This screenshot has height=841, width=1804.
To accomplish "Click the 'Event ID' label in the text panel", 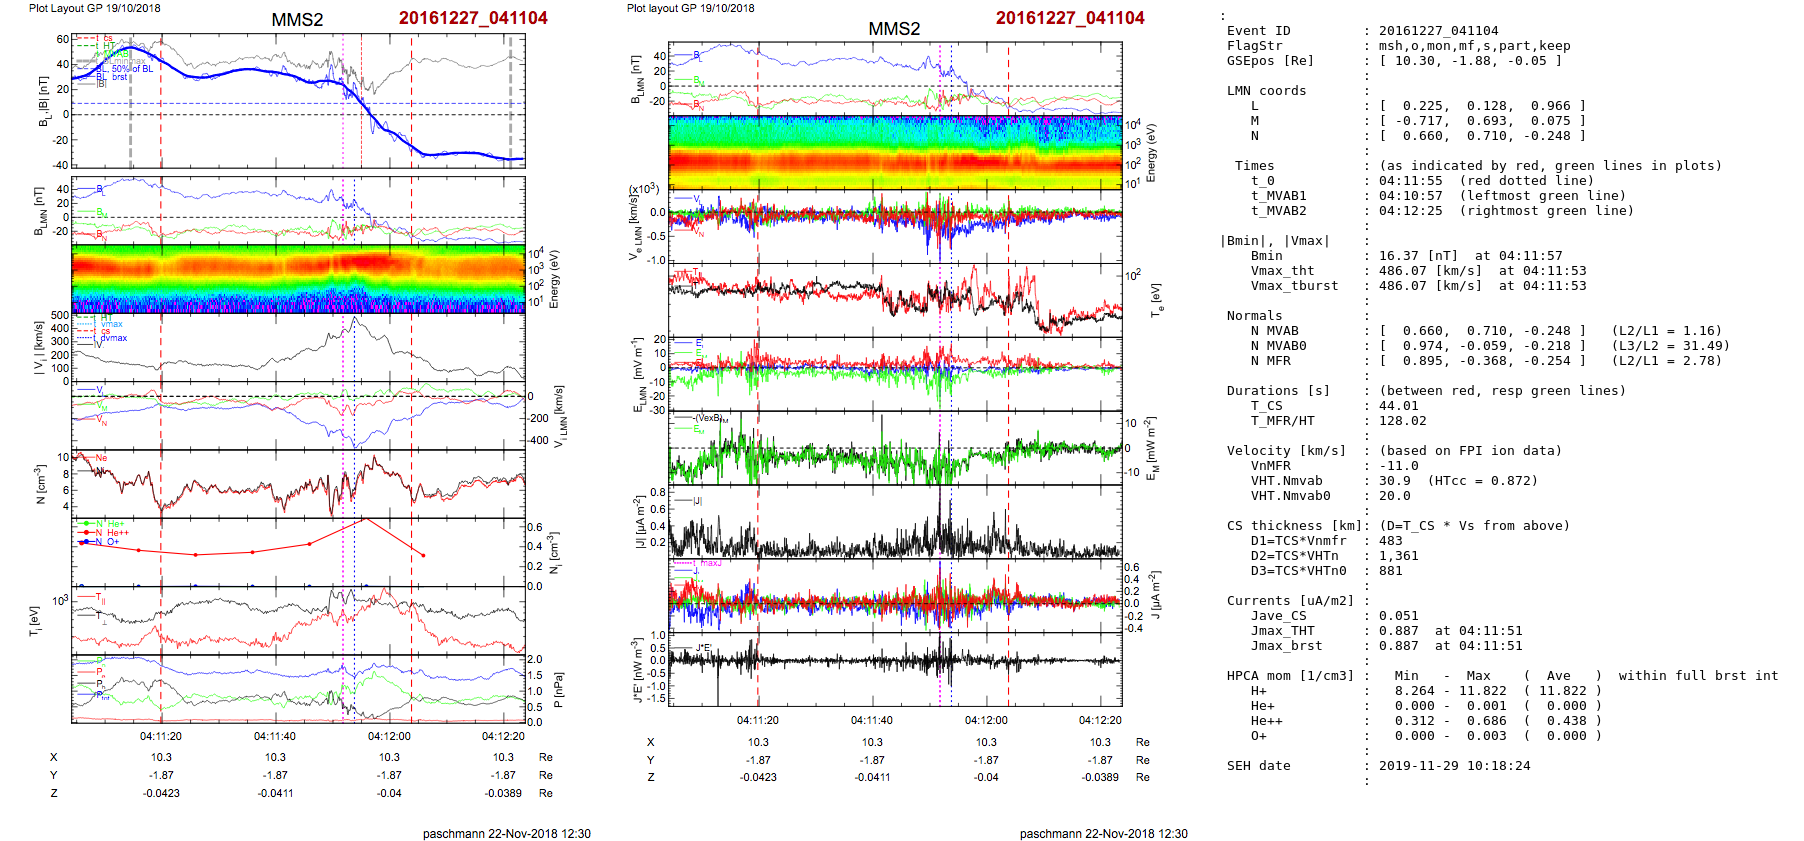I will [x=1258, y=31].
